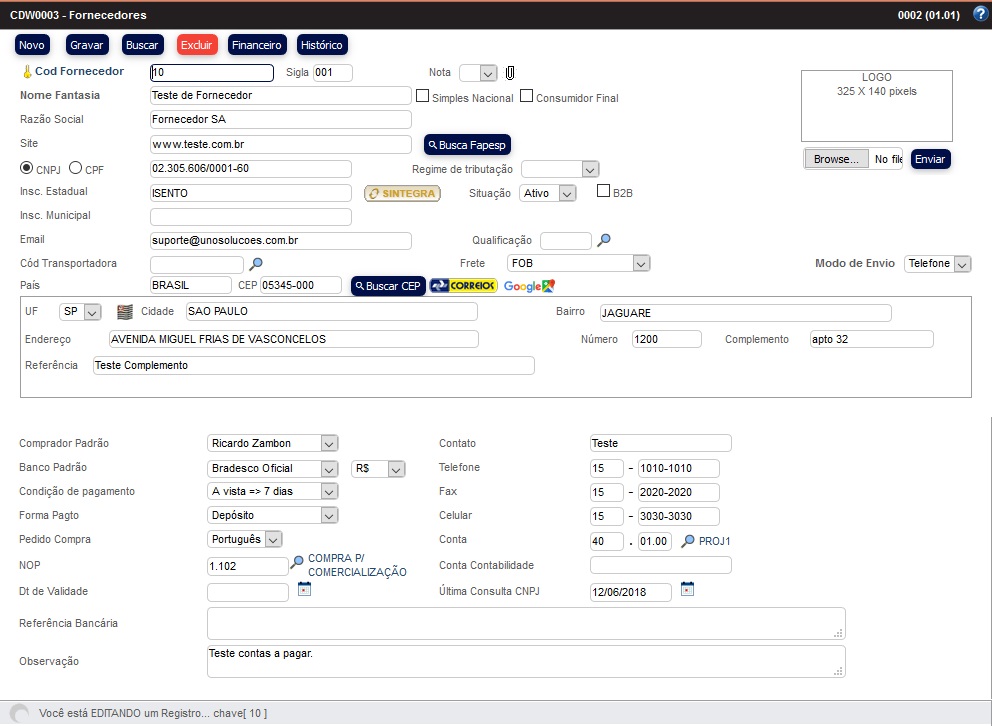
Task: Open the Dt de Validade calendar
Action: [304, 590]
